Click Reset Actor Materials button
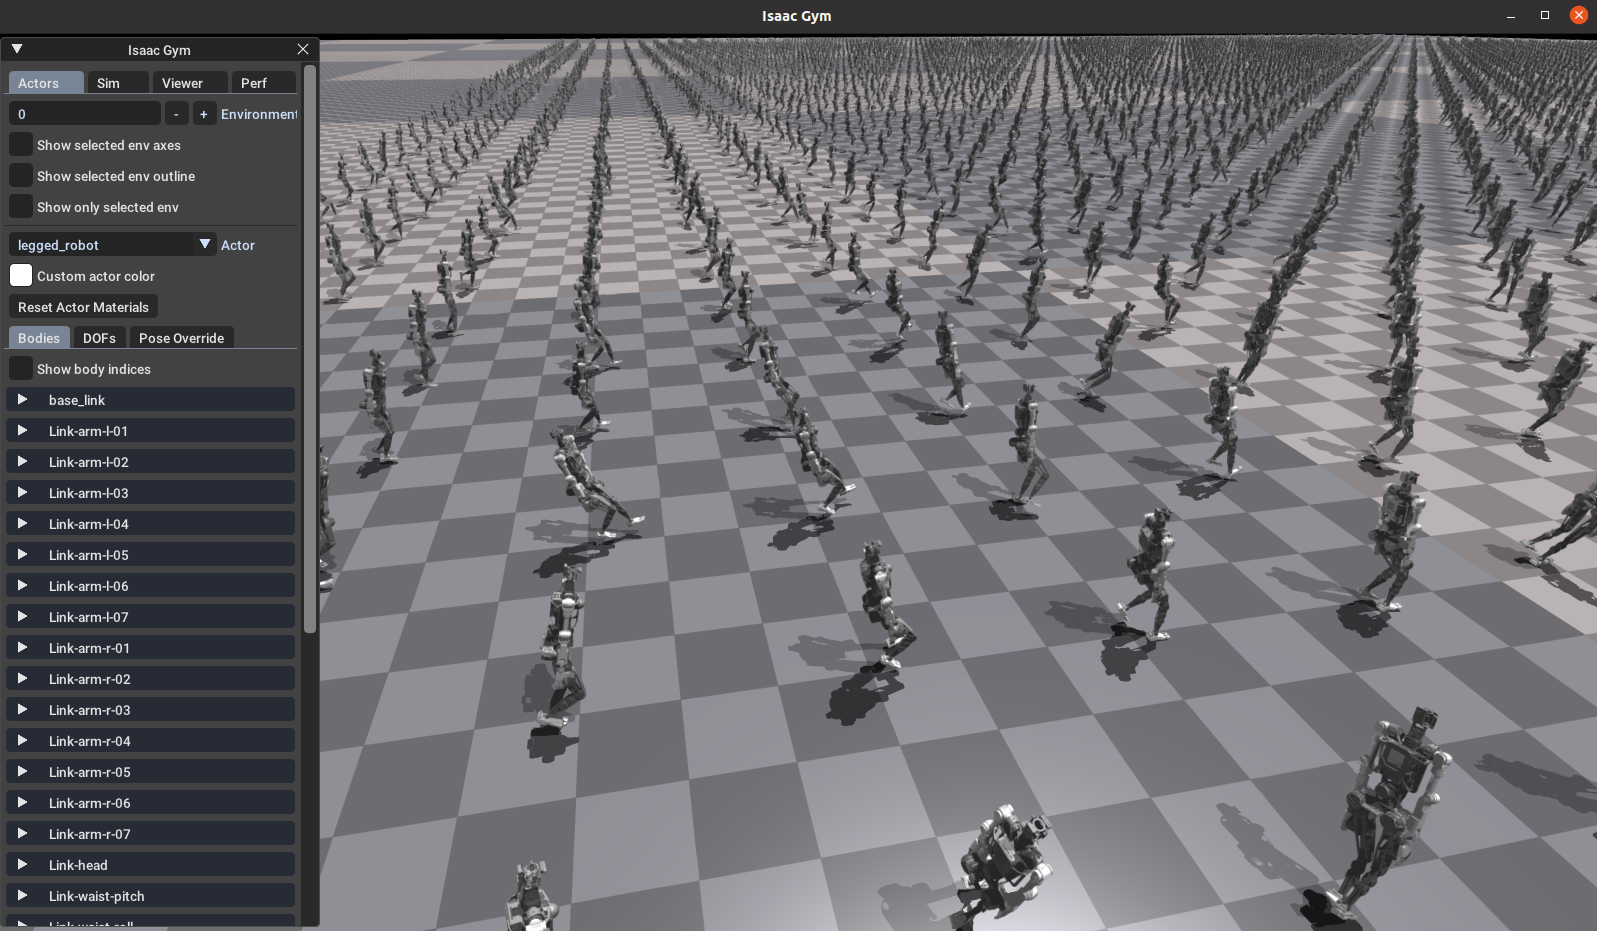Viewport: 1597px width, 931px height. pyautogui.click(x=83, y=307)
